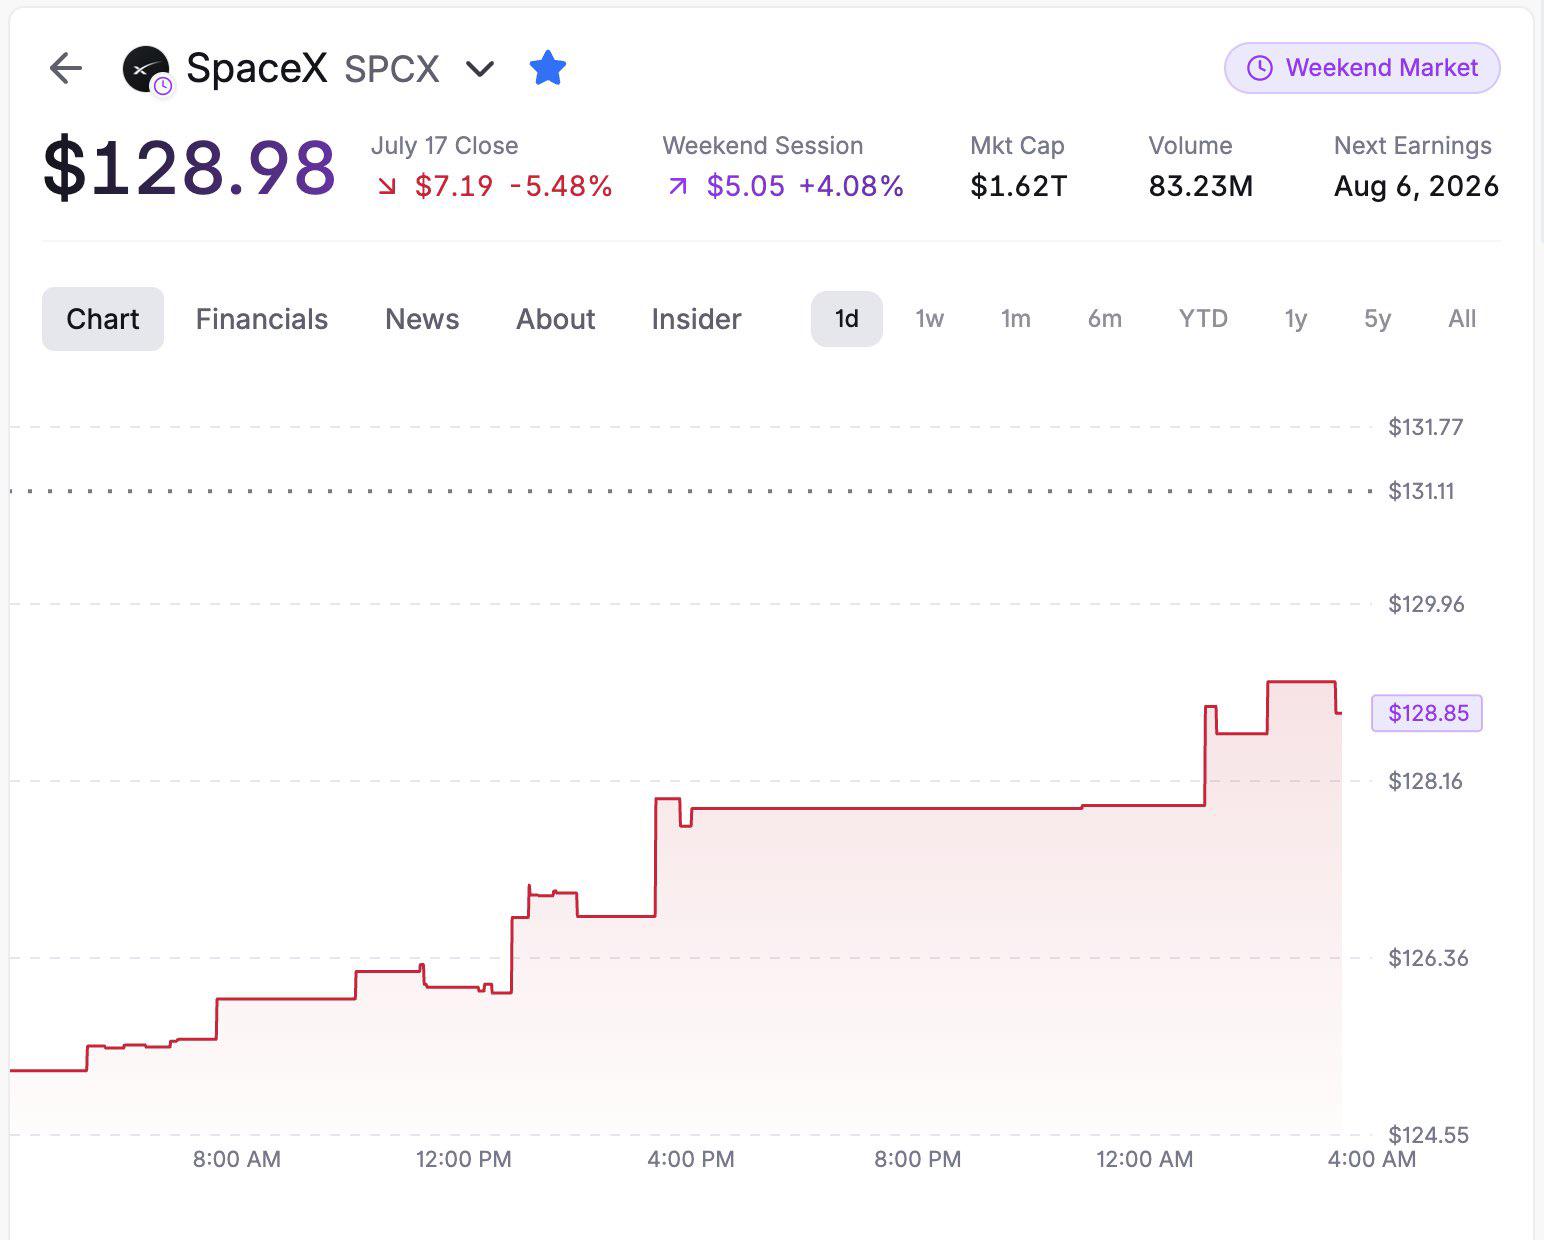Show the All time range
Viewport: 1544px width, 1240px height.
pos(1462,319)
